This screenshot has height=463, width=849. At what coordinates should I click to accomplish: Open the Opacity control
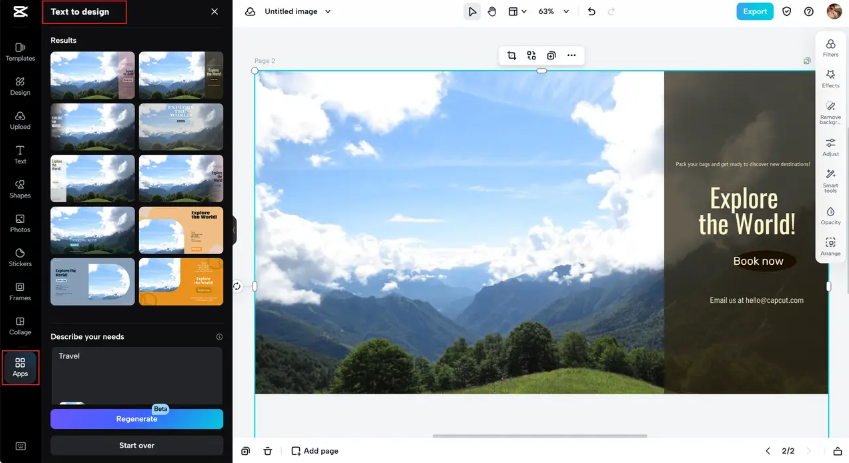pos(830,215)
